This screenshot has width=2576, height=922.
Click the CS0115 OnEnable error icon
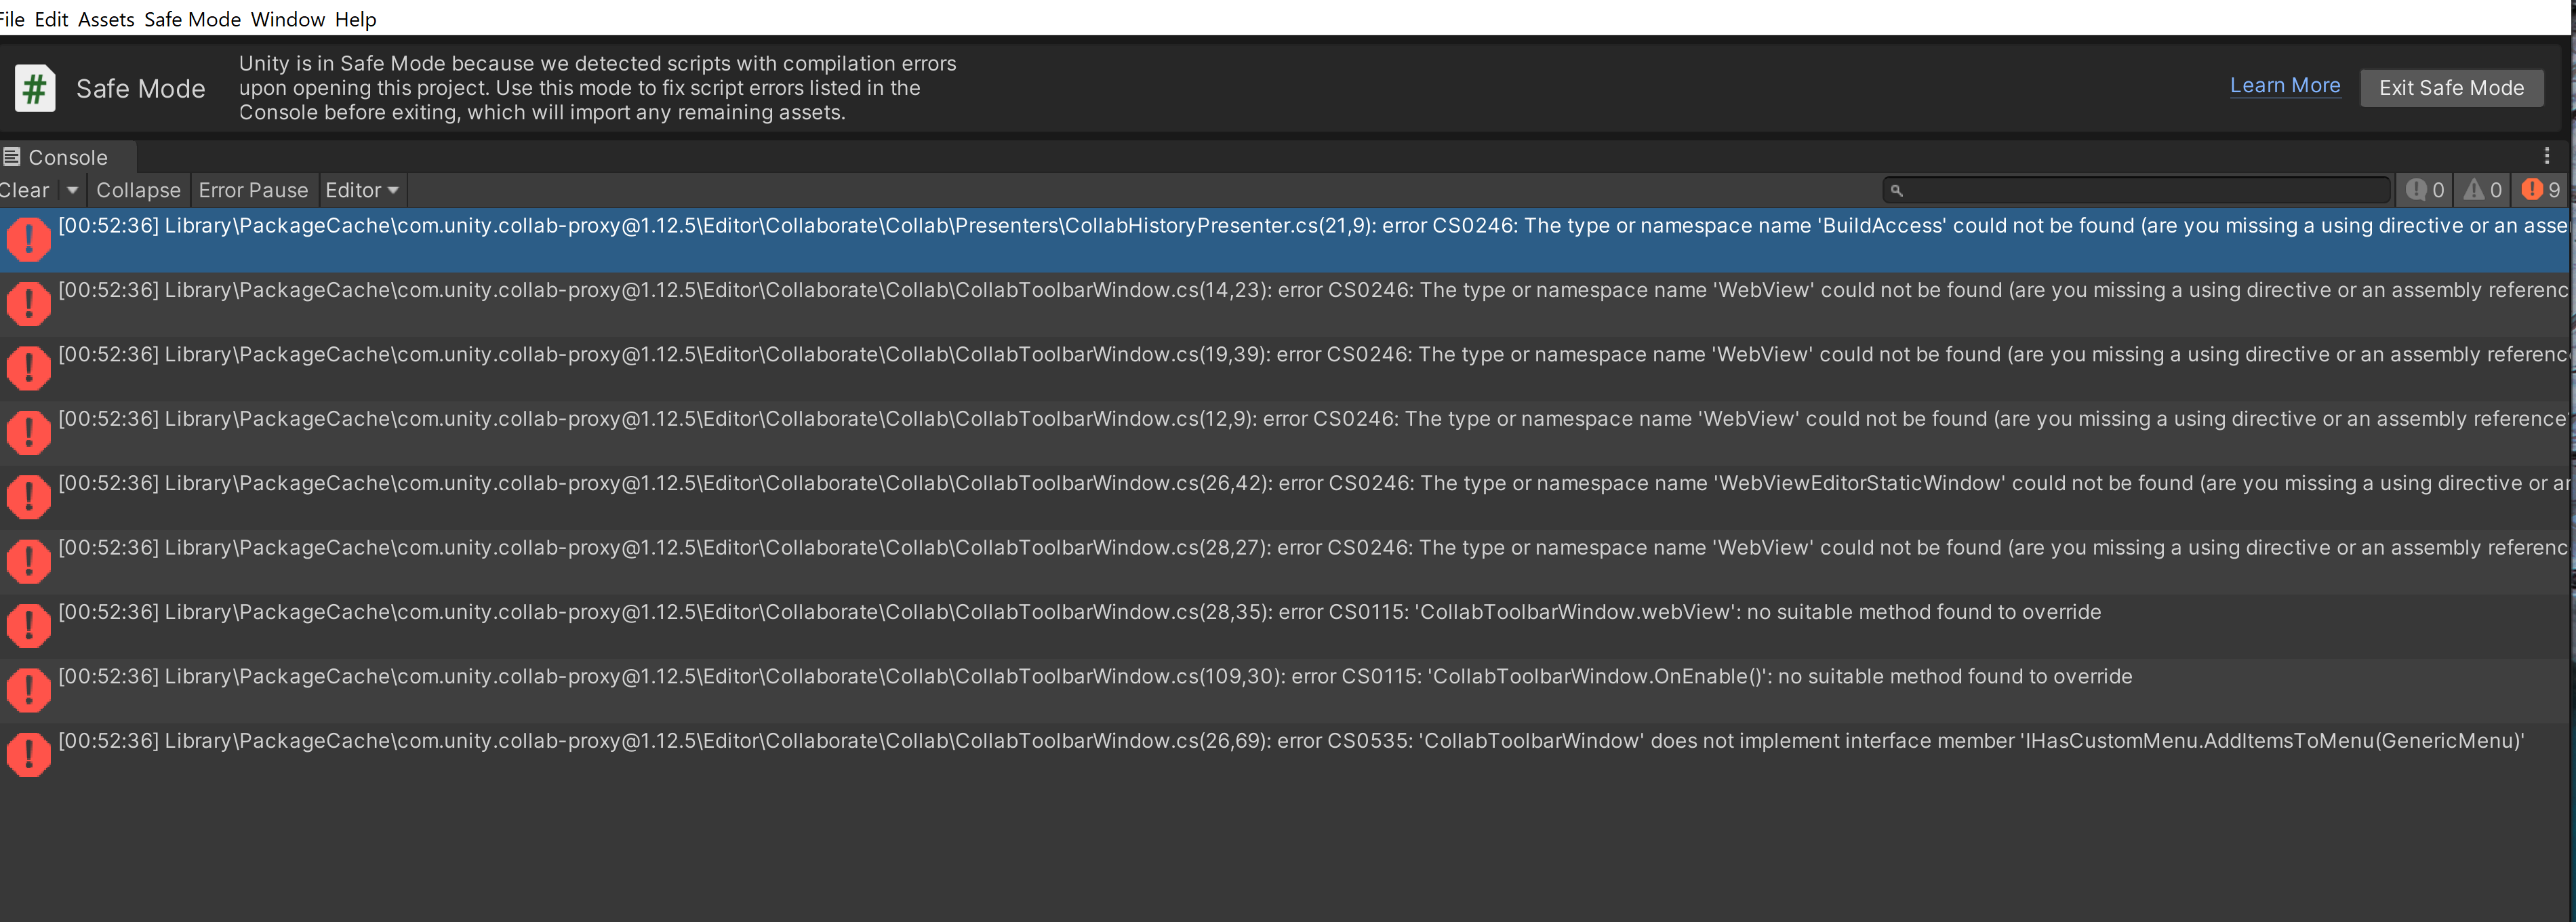(29, 690)
